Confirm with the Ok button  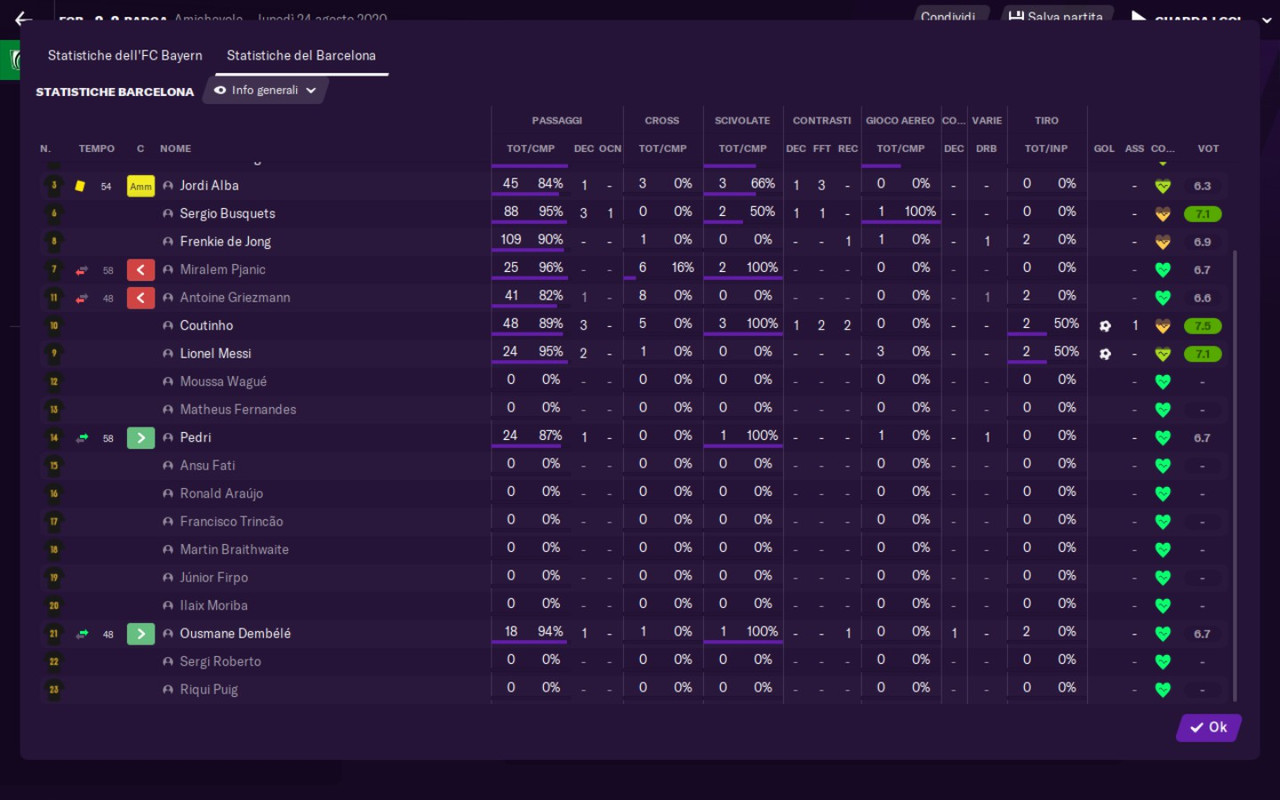coord(1208,727)
